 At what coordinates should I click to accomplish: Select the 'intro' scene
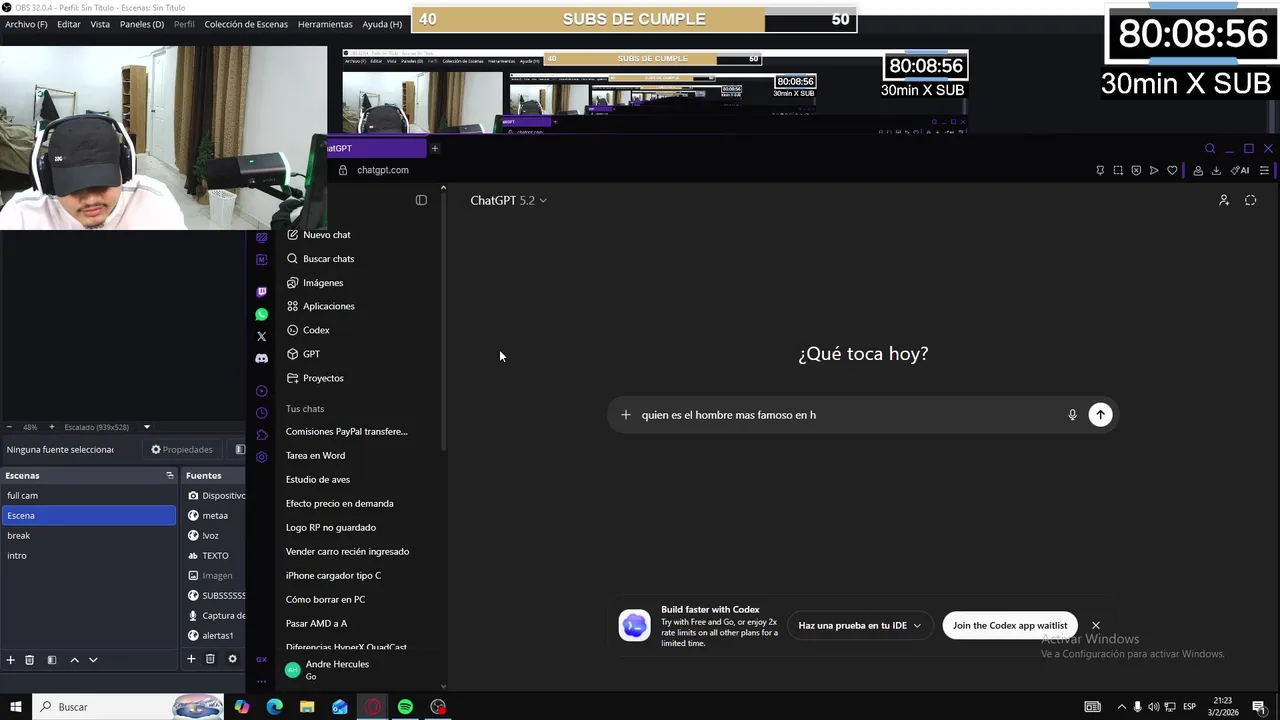click(x=89, y=556)
